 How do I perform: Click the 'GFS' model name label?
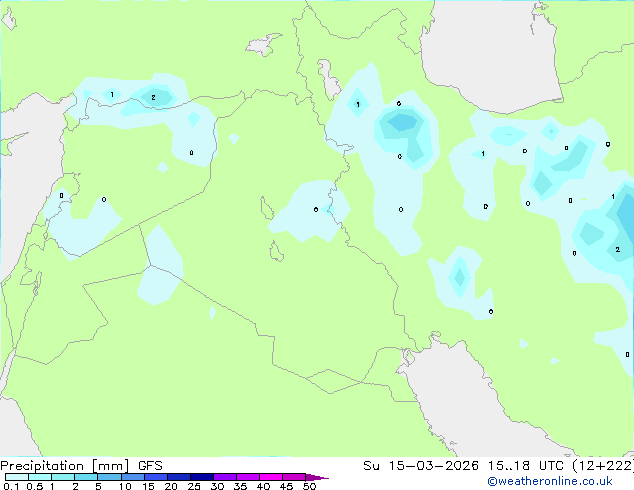[150, 466]
